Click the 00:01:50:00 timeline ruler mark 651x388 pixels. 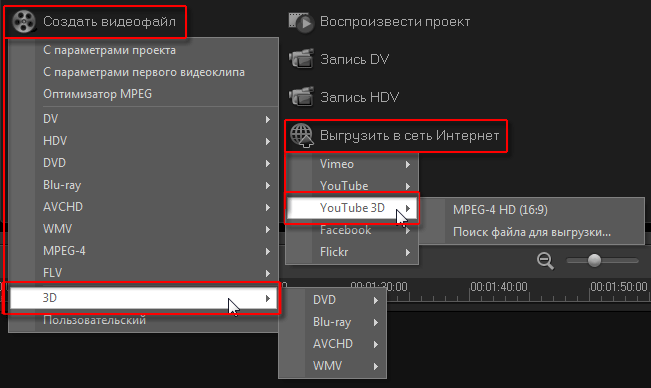[x=619, y=287]
